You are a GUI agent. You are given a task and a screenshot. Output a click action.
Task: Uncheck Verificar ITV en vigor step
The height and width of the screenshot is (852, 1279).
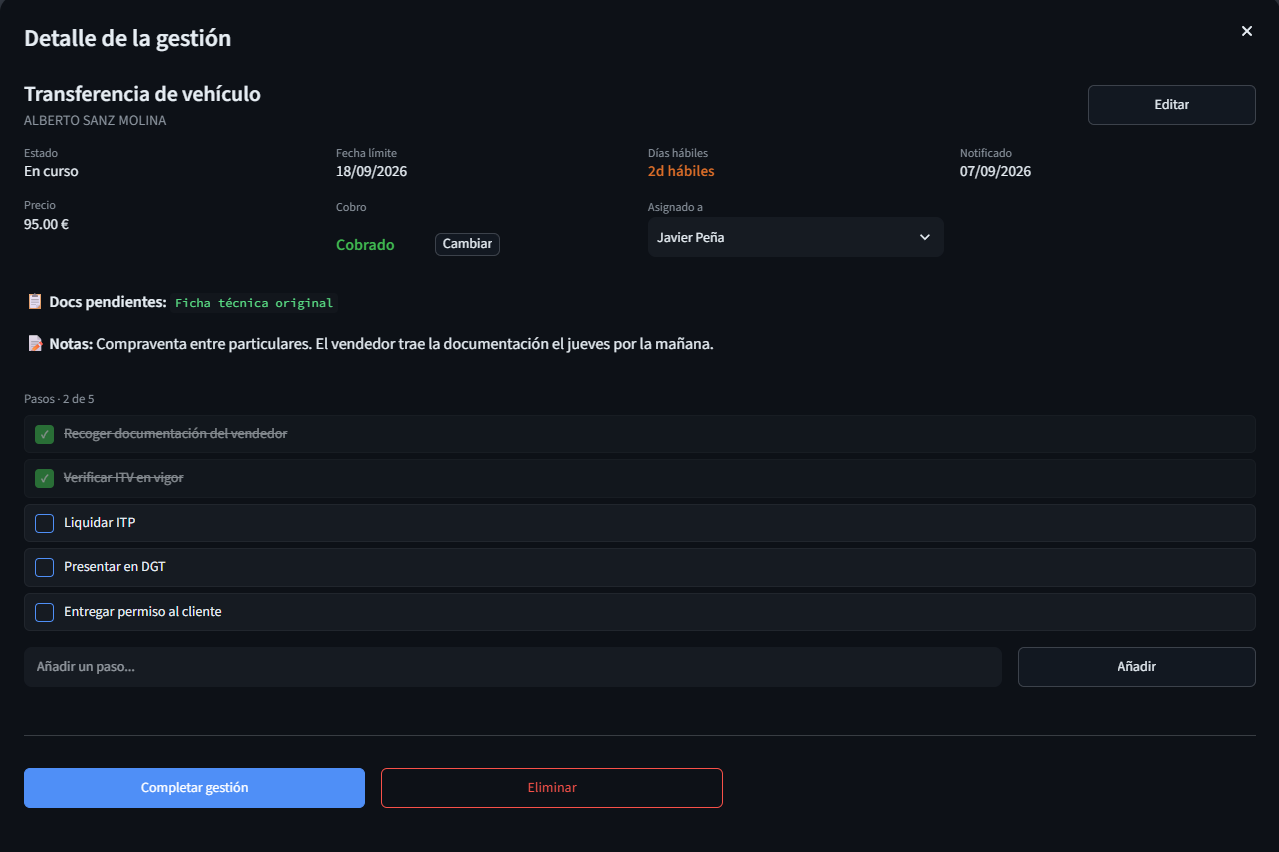44,478
